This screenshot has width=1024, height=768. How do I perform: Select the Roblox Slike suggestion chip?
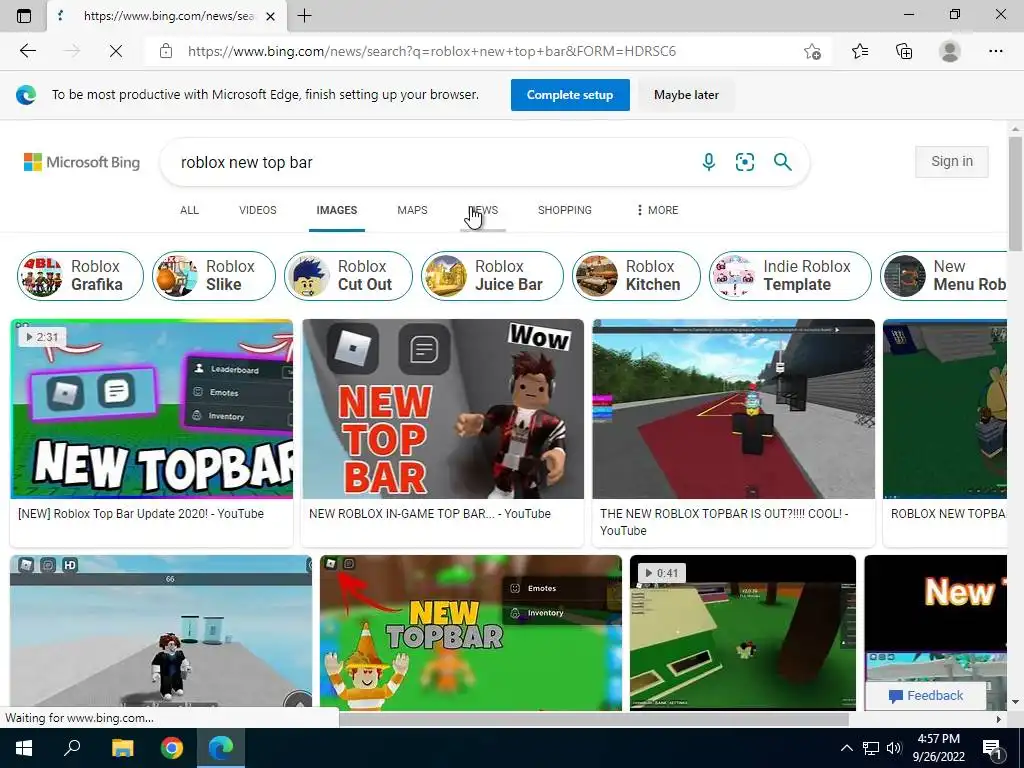point(214,276)
